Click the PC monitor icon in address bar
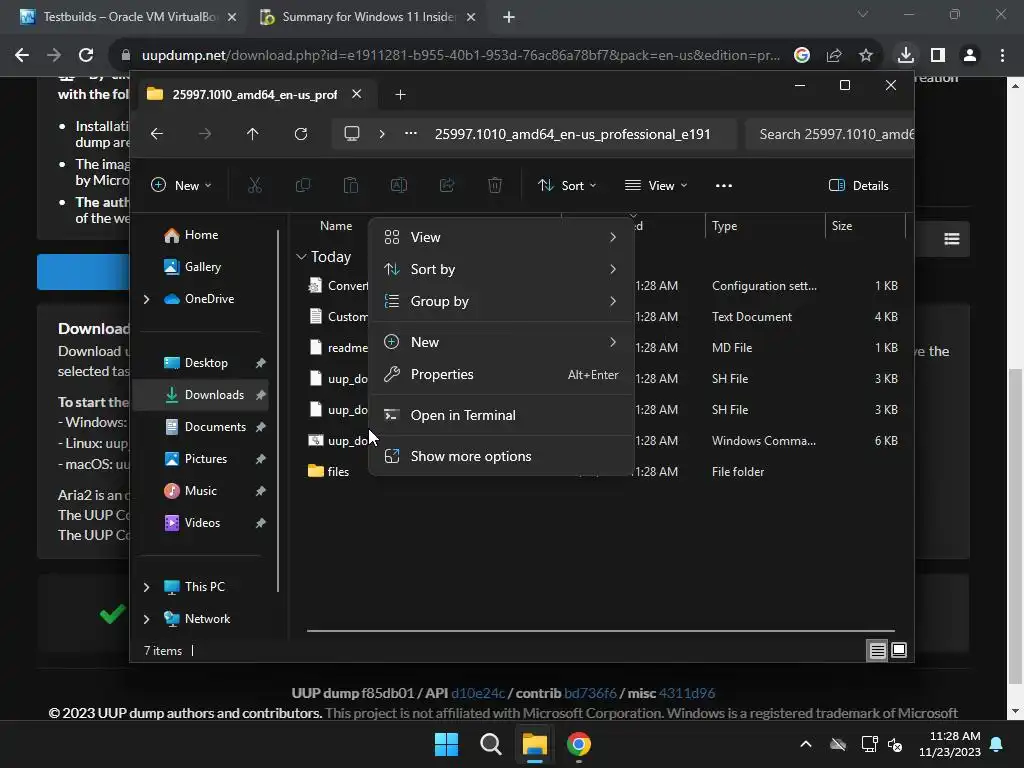Screen dimensions: 1024x768 tap(352, 134)
